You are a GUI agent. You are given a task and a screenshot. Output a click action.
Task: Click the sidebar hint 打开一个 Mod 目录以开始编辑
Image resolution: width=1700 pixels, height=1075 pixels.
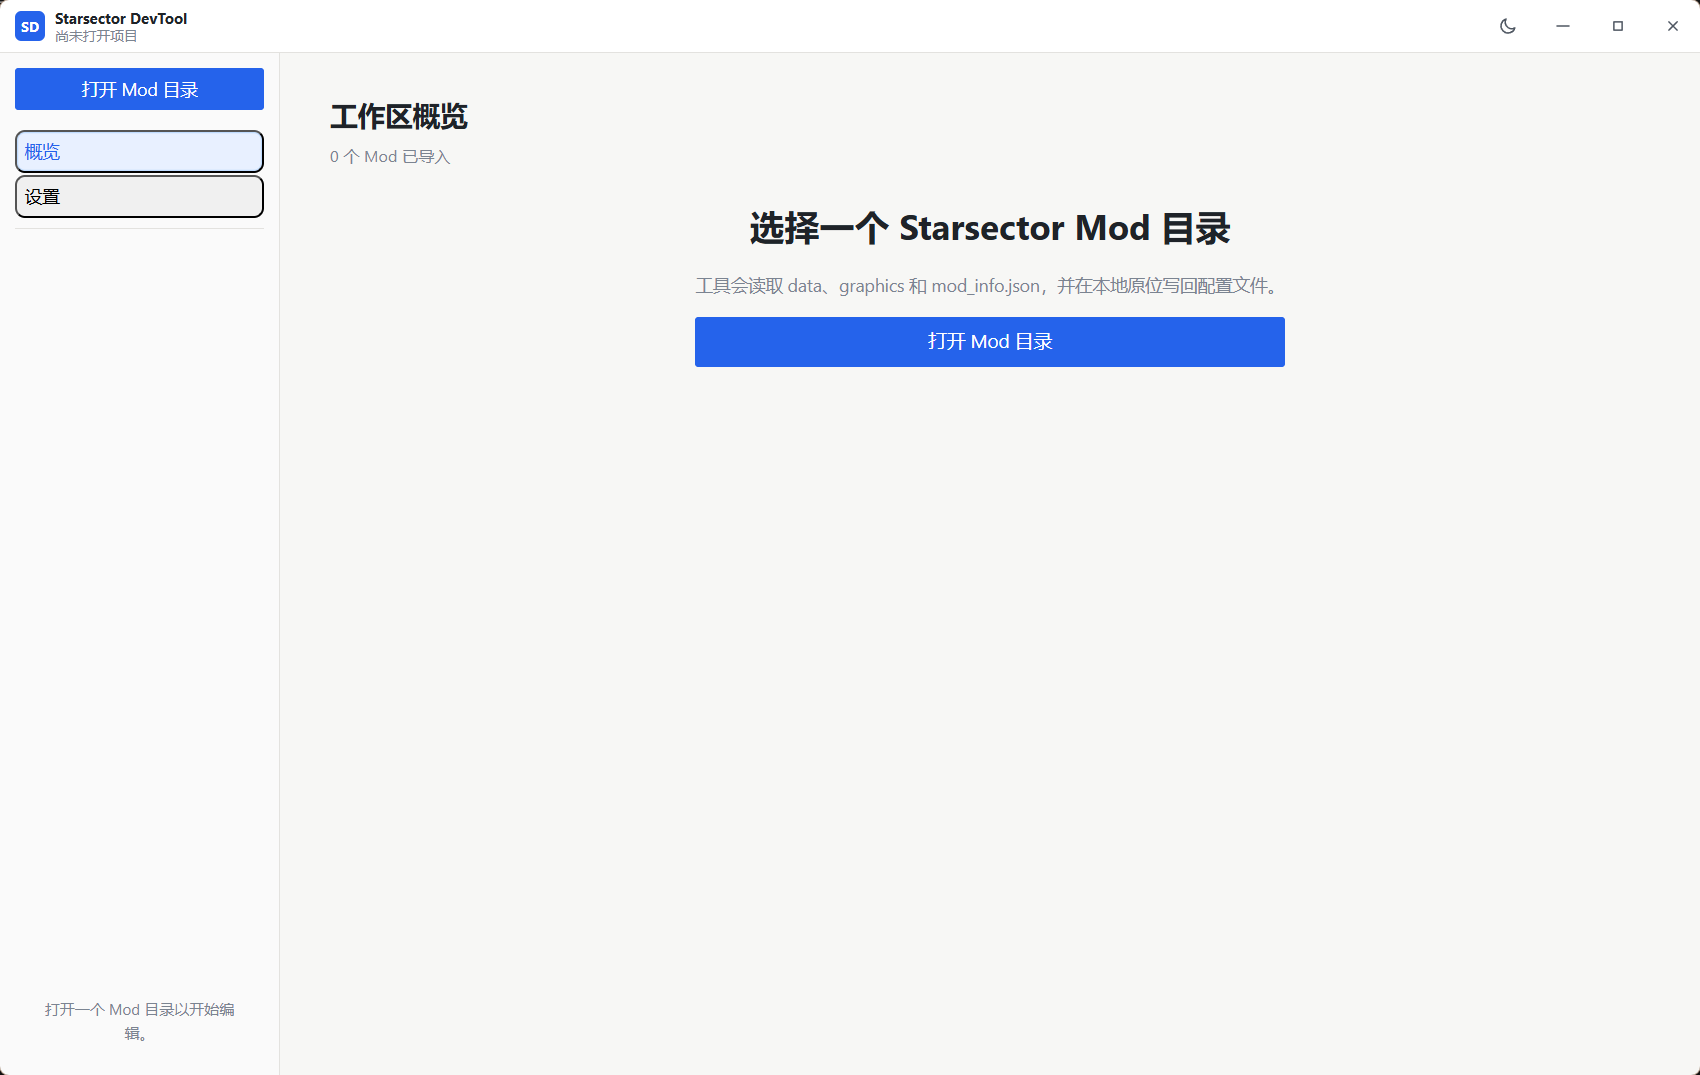pos(139,1021)
